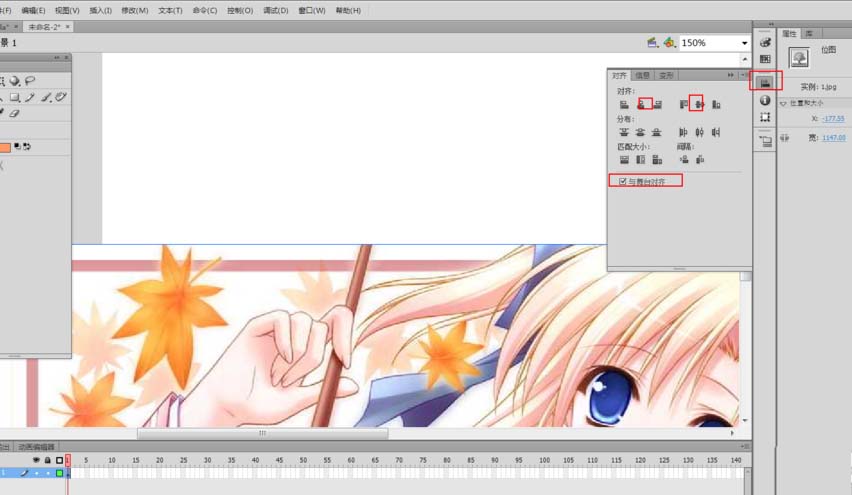Toggle layer 1 lock dot

tap(48, 473)
